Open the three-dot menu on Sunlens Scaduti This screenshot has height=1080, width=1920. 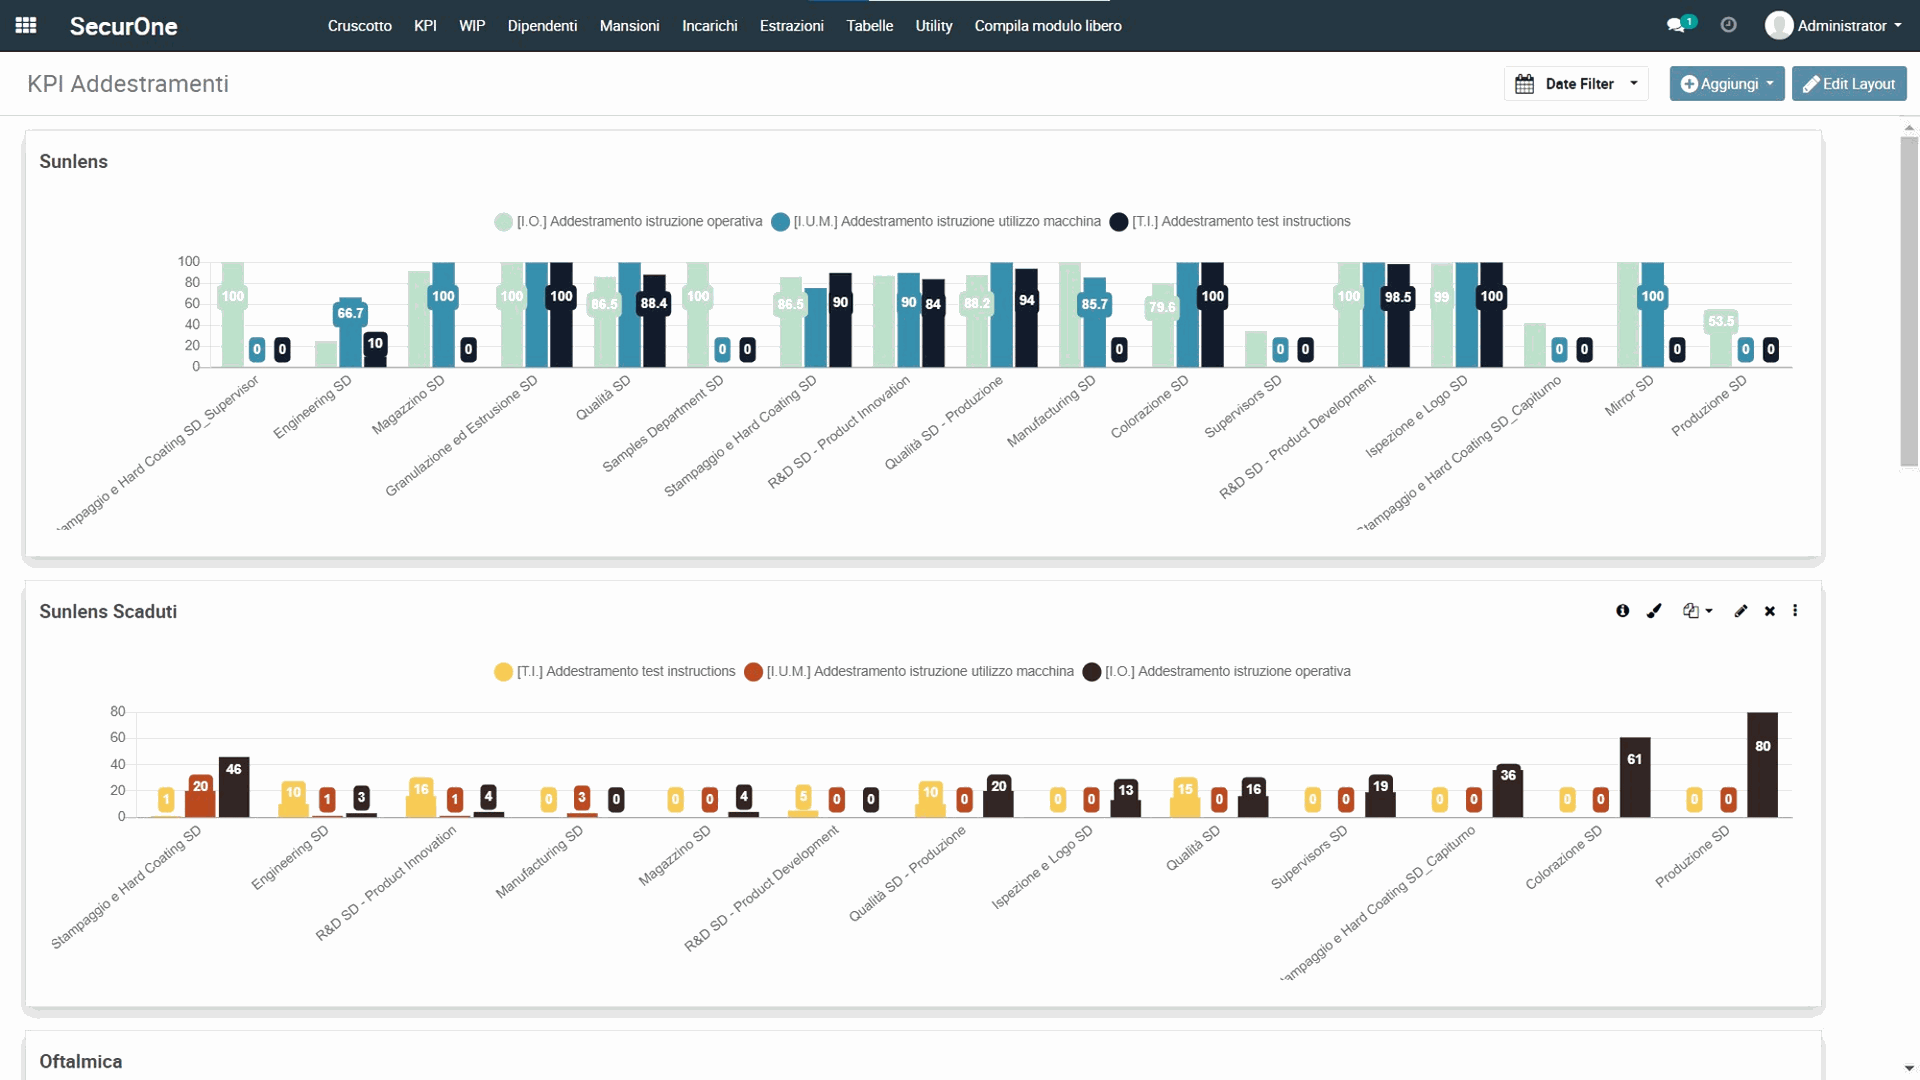(1795, 611)
